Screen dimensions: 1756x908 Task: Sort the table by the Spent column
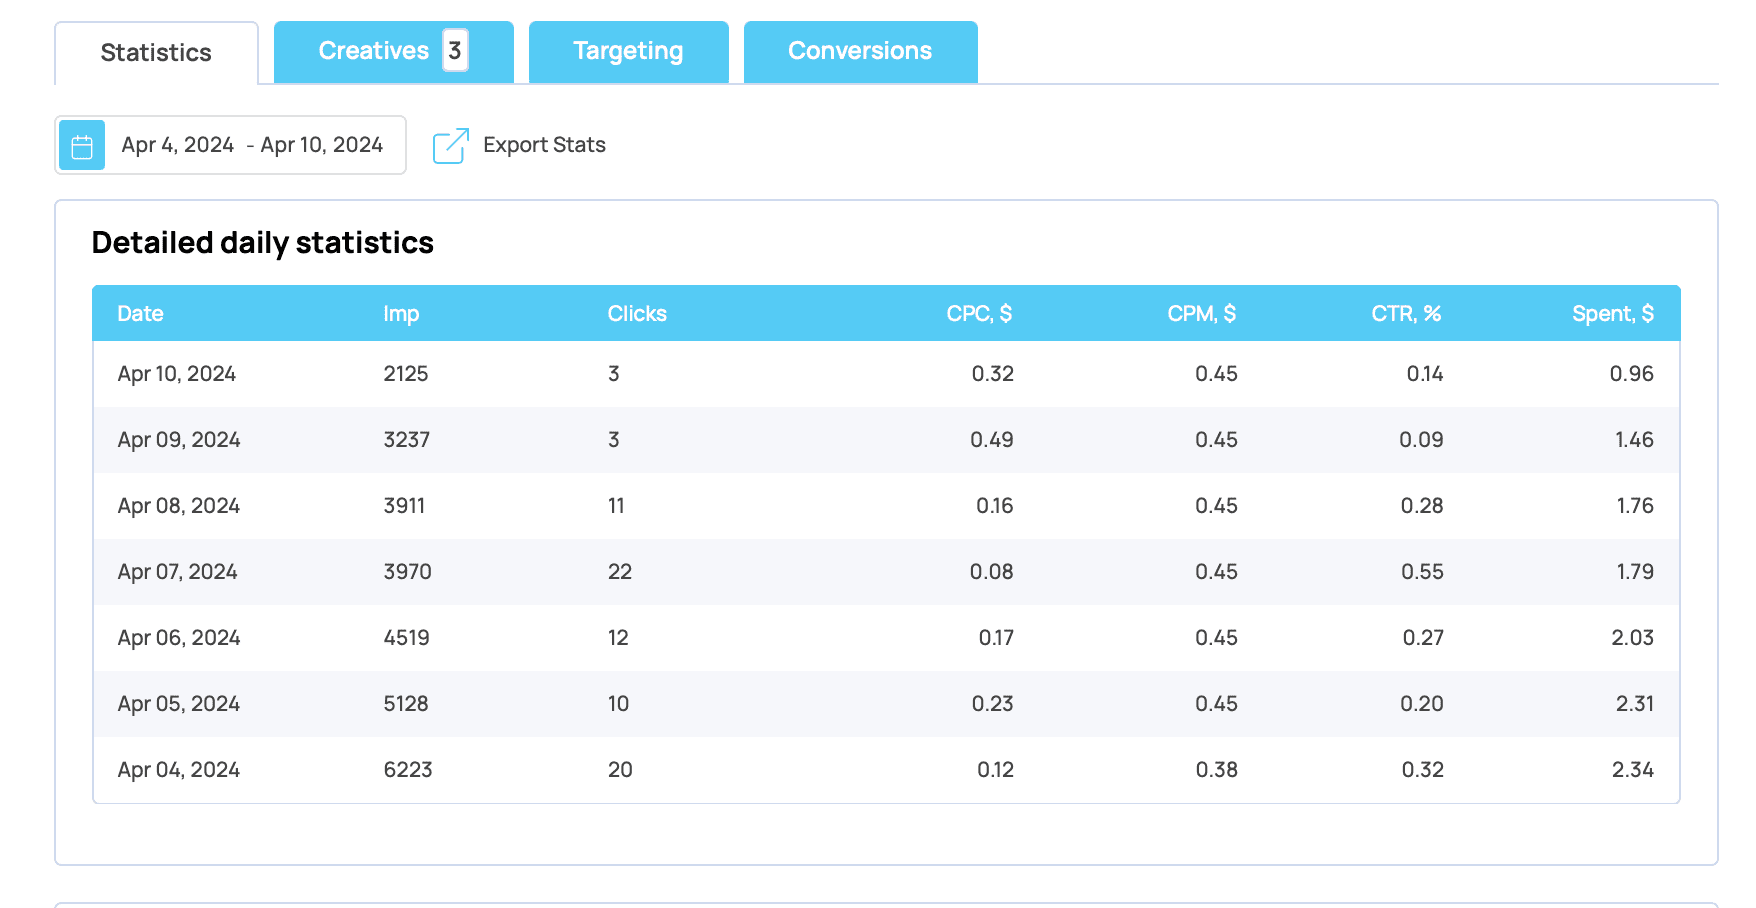pyautogui.click(x=1612, y=313)
